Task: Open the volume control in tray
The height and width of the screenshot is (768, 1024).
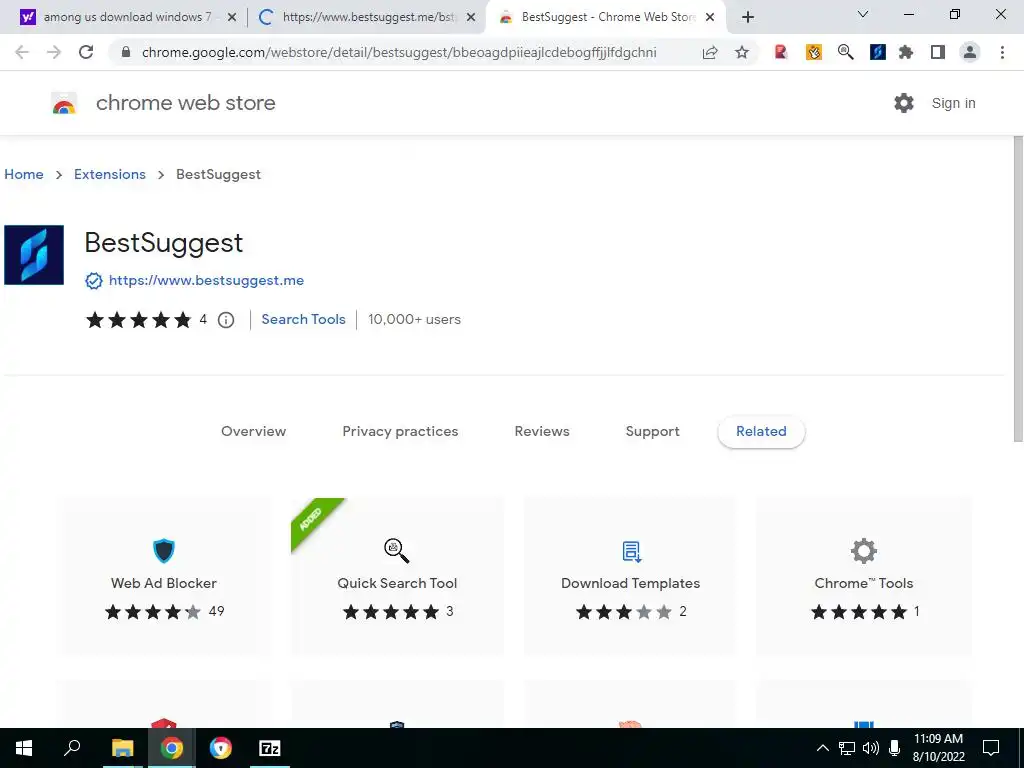Action: 871,748
